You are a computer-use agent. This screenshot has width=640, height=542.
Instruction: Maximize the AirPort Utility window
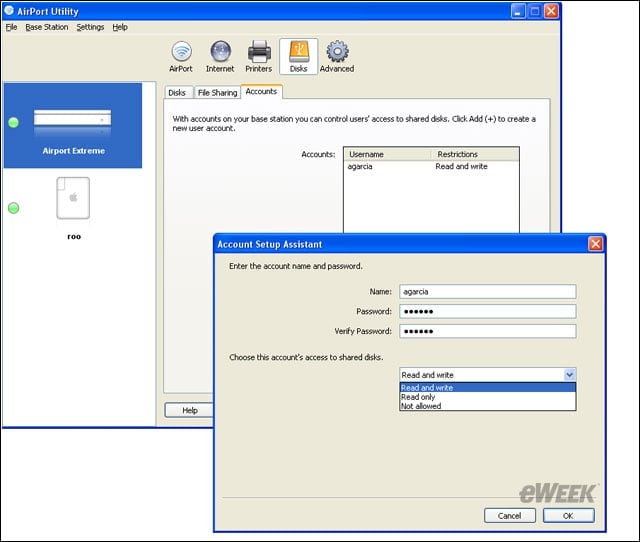click(535, 11)
